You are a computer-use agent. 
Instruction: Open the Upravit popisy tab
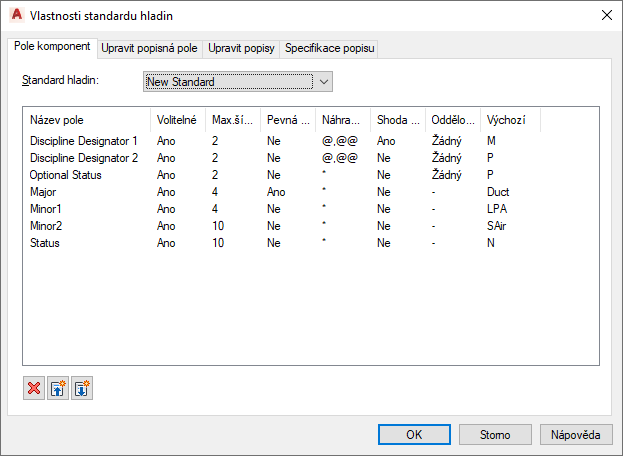tap(242, 48)
